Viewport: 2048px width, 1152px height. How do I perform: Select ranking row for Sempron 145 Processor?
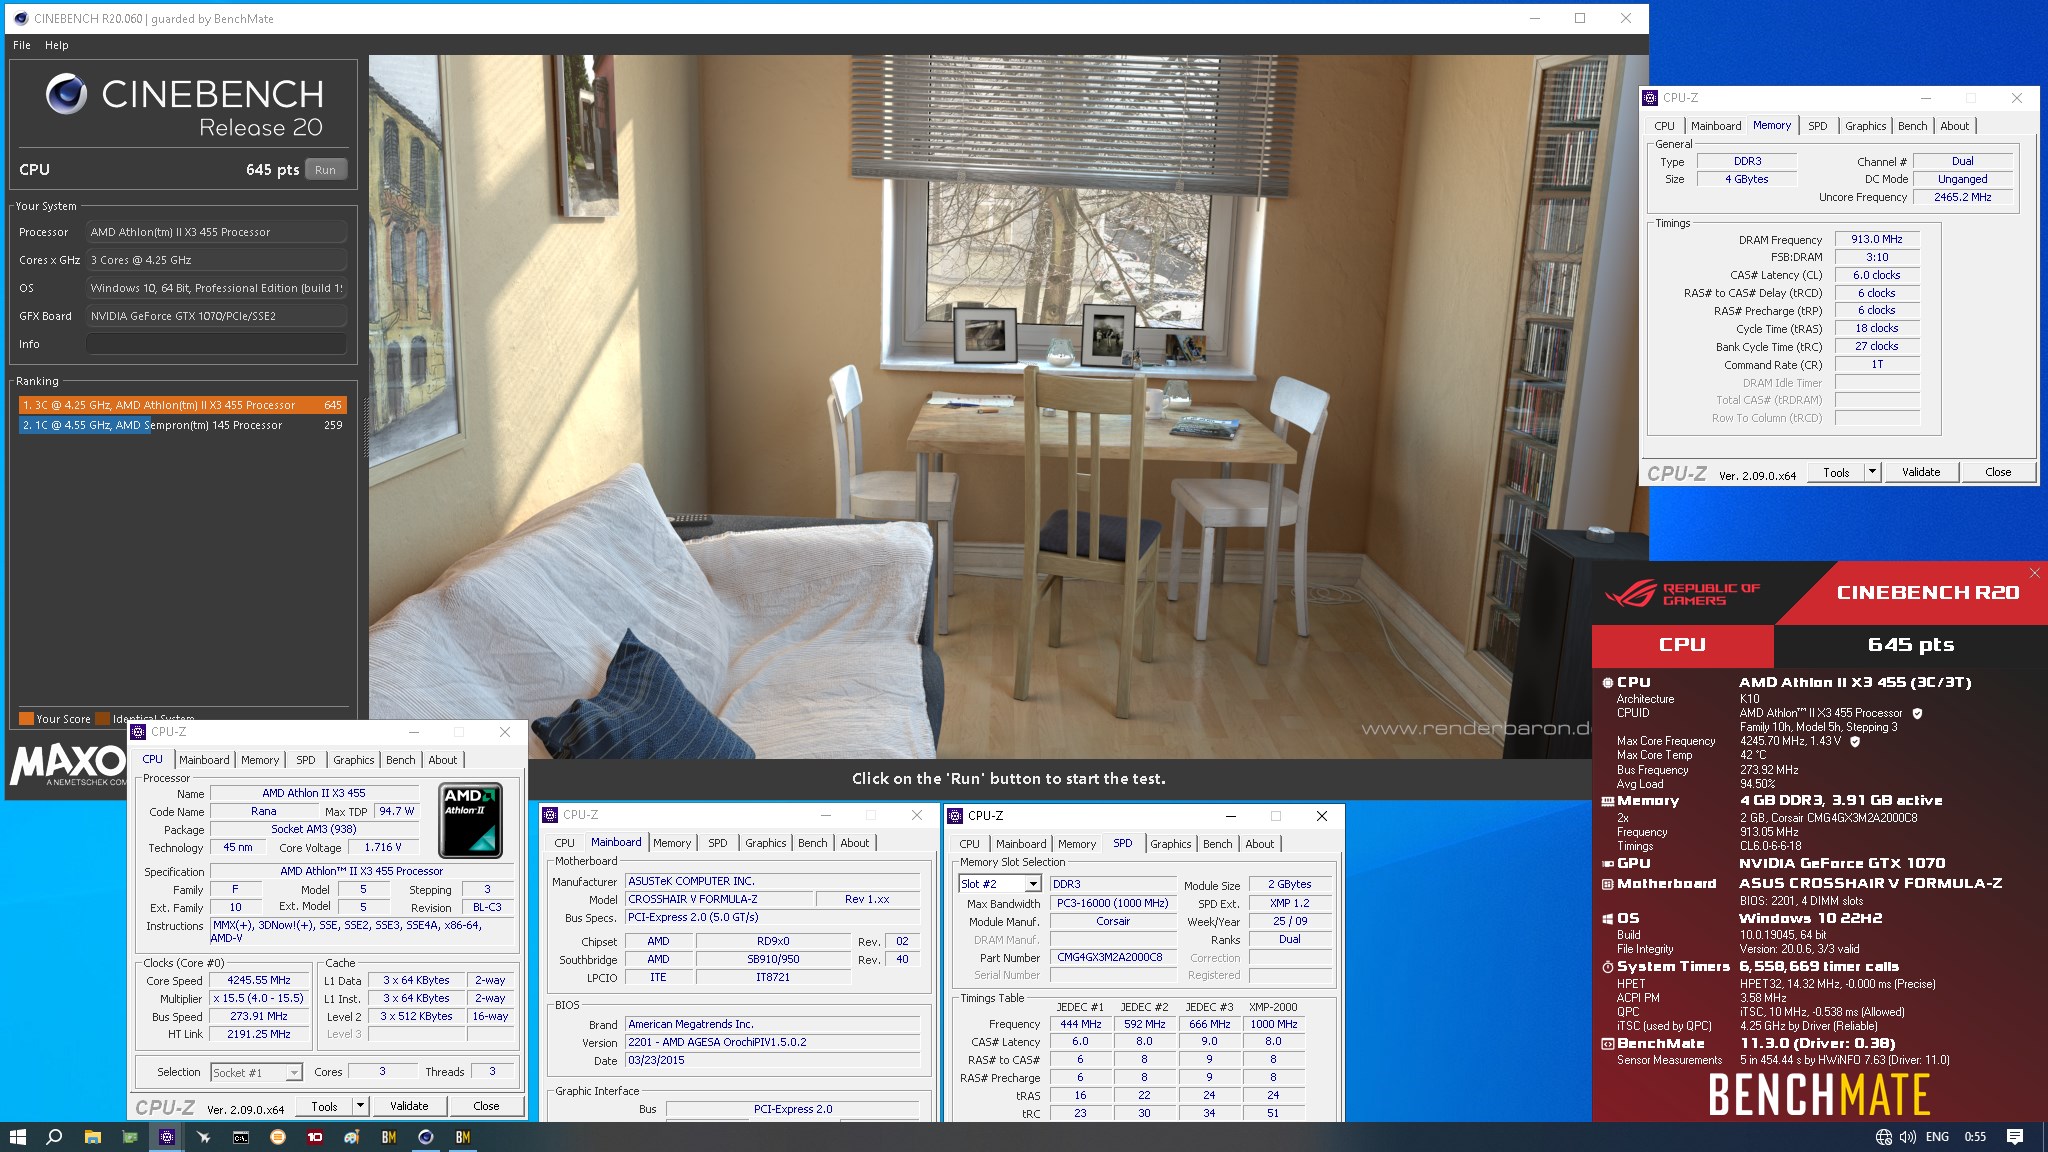pyautogui.click(x=183, y=425)
